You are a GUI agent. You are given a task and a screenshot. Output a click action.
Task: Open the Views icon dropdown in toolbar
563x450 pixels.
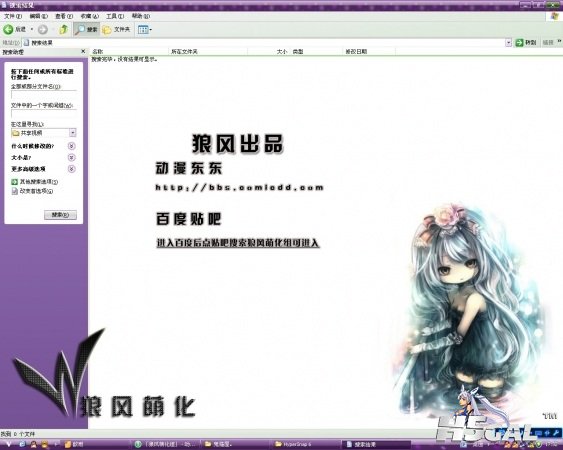pyautogui.click(x=145, y=29)
